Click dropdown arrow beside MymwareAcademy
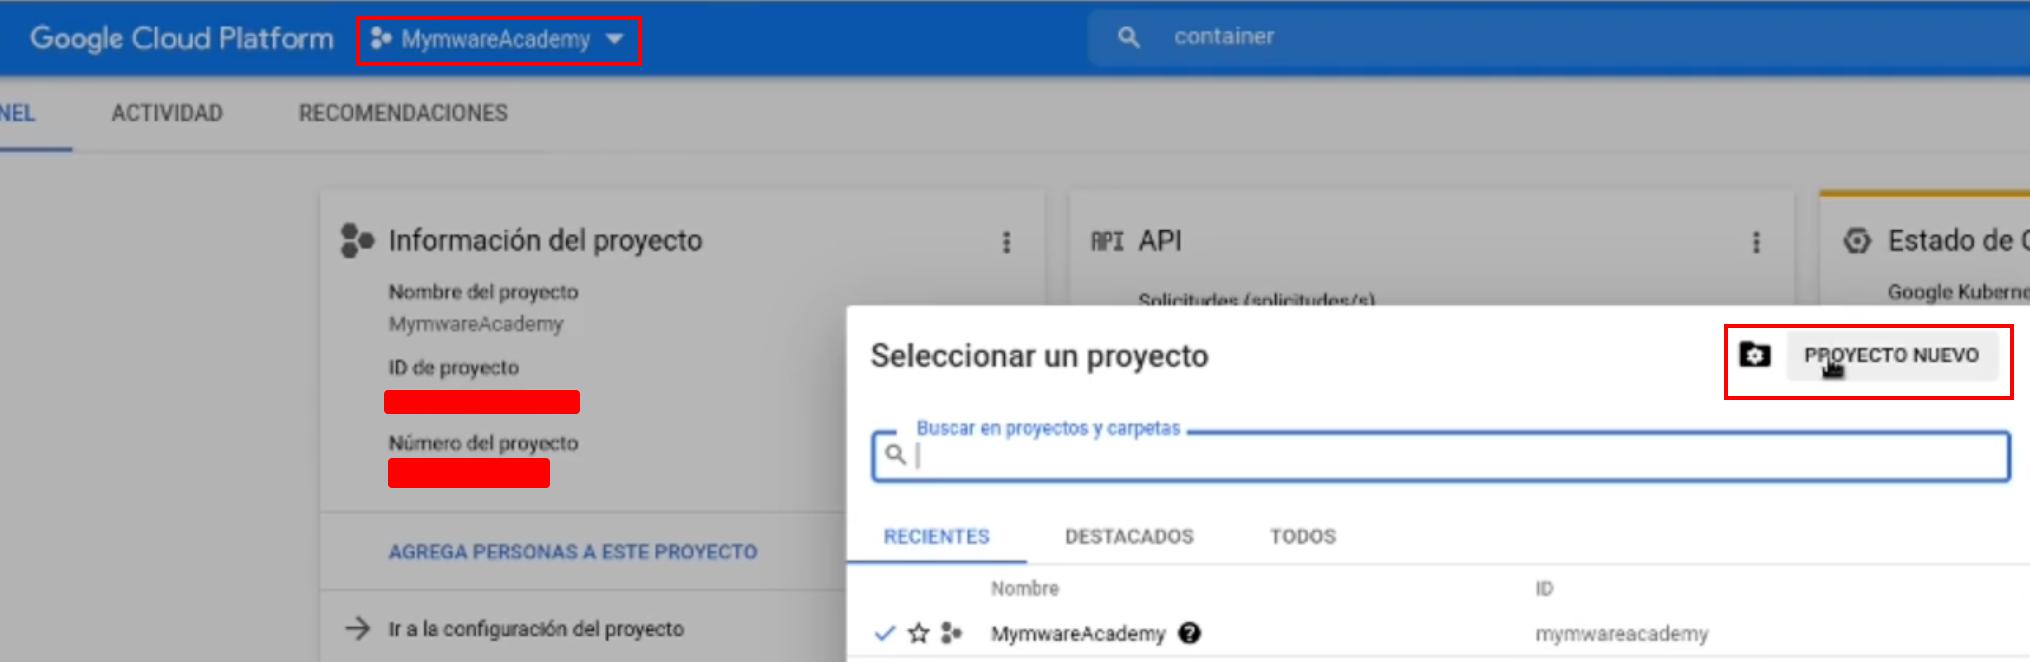This screenshot has height=662, width=2030. click(615, 40)
